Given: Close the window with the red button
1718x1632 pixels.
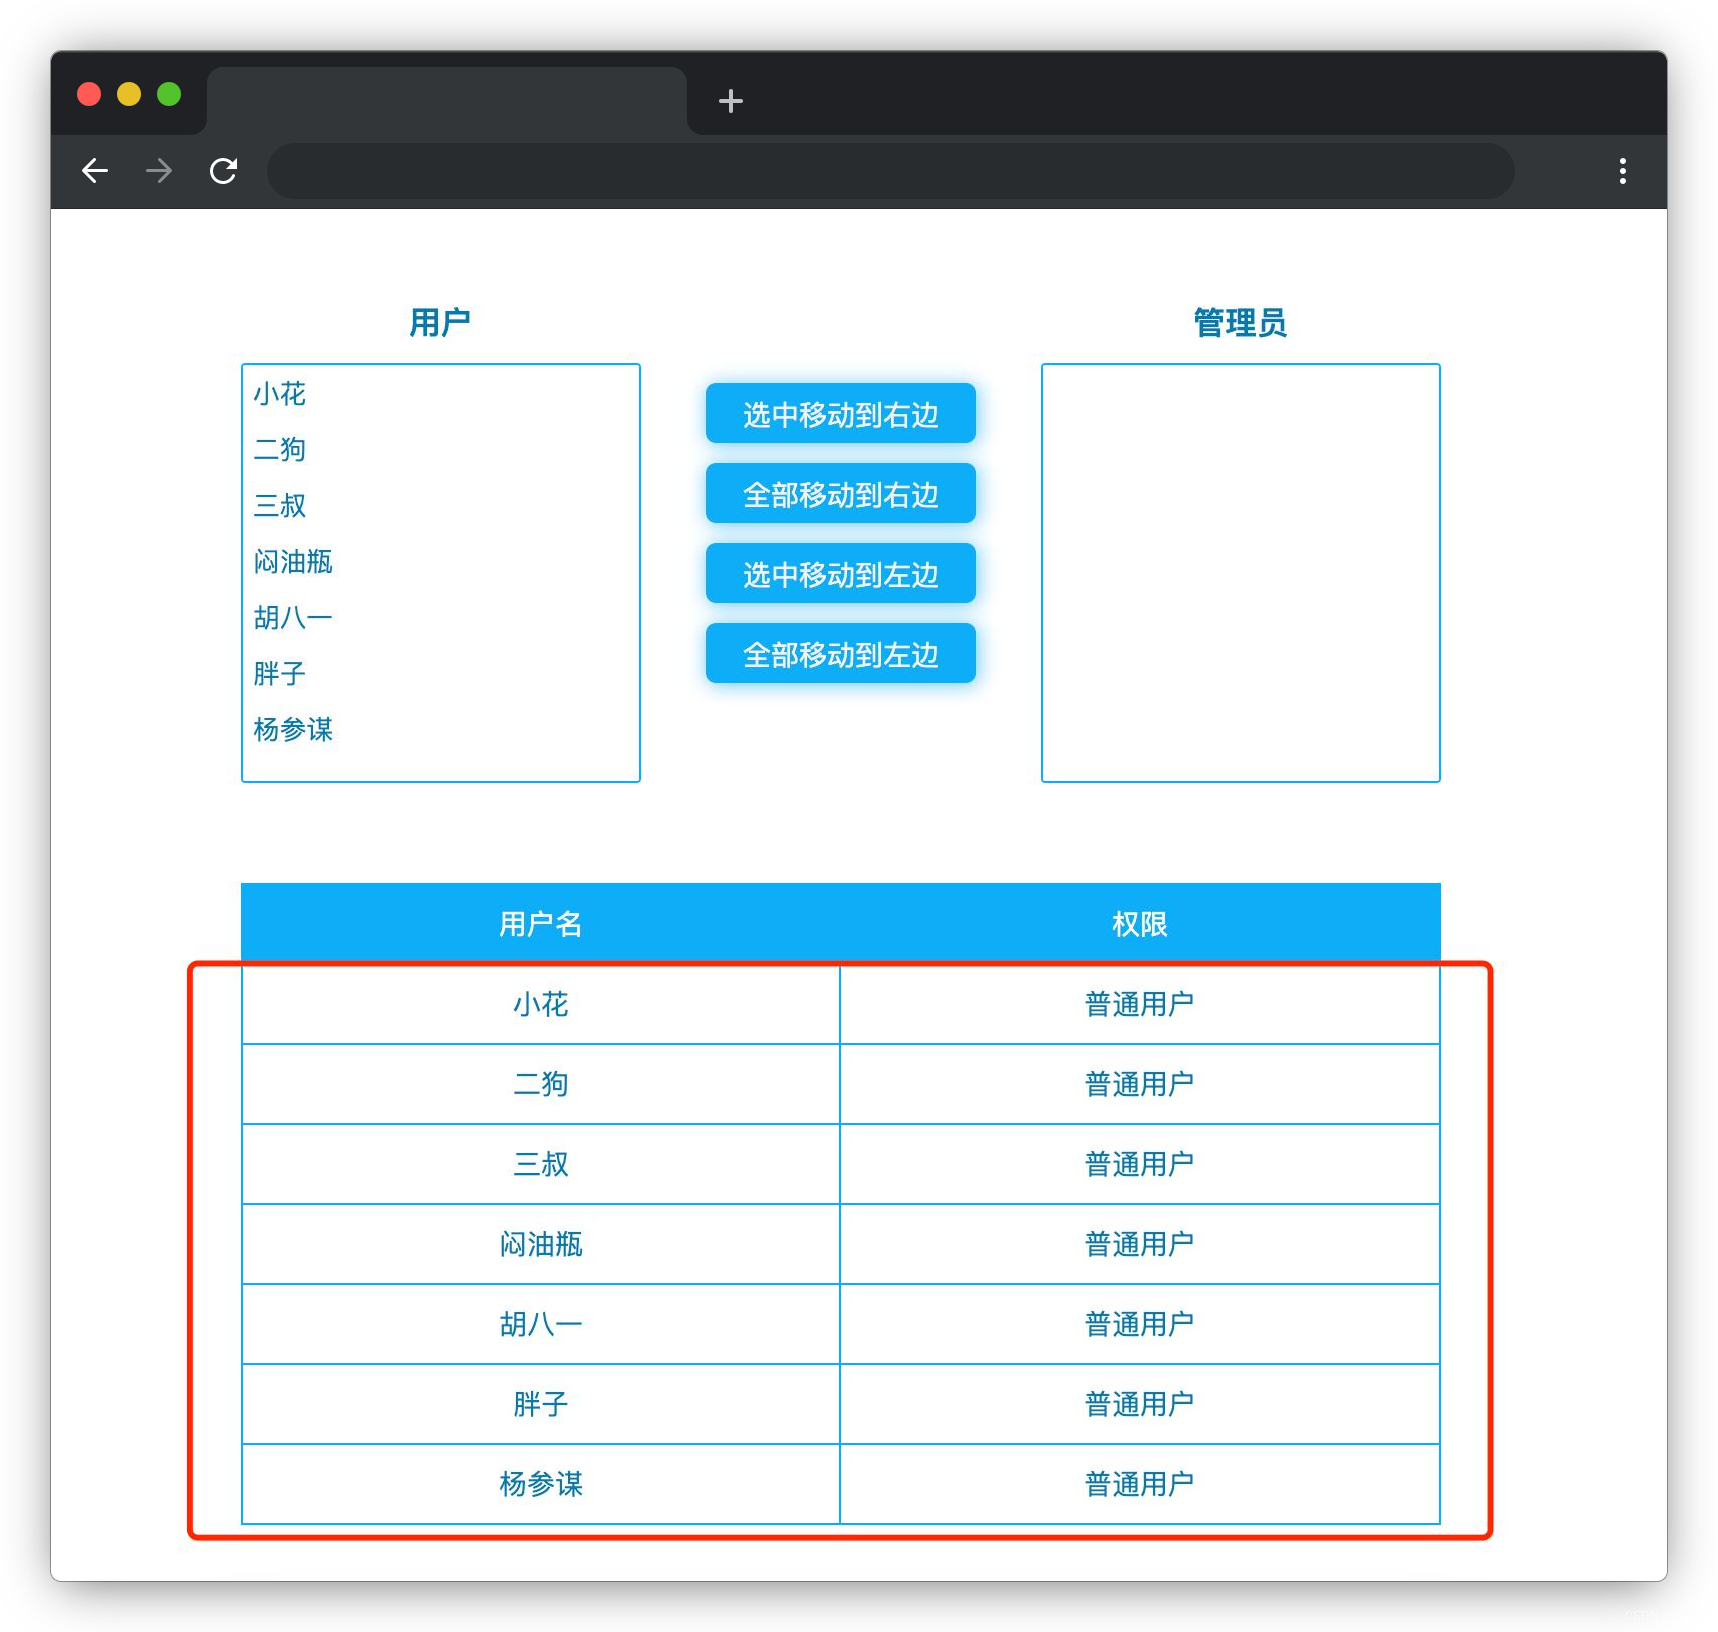Looking at the screenshot, I should point(89,94).
